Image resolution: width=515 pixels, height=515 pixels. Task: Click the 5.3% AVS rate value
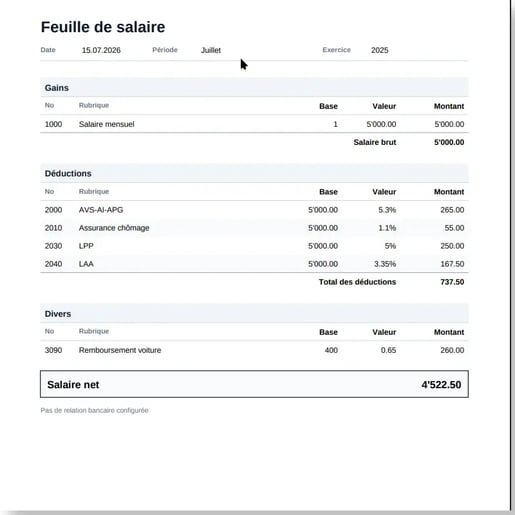387,210
